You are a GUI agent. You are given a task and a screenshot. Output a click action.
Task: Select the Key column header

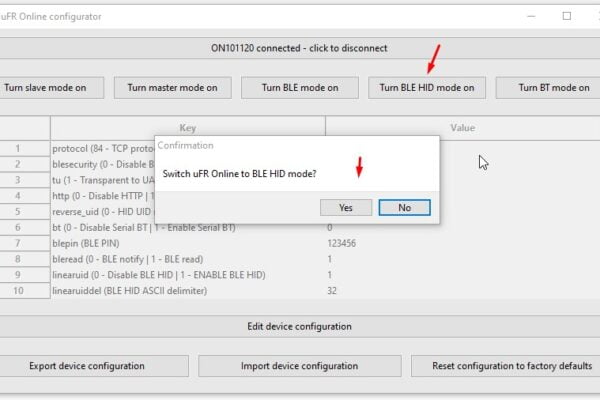[188, 128]
